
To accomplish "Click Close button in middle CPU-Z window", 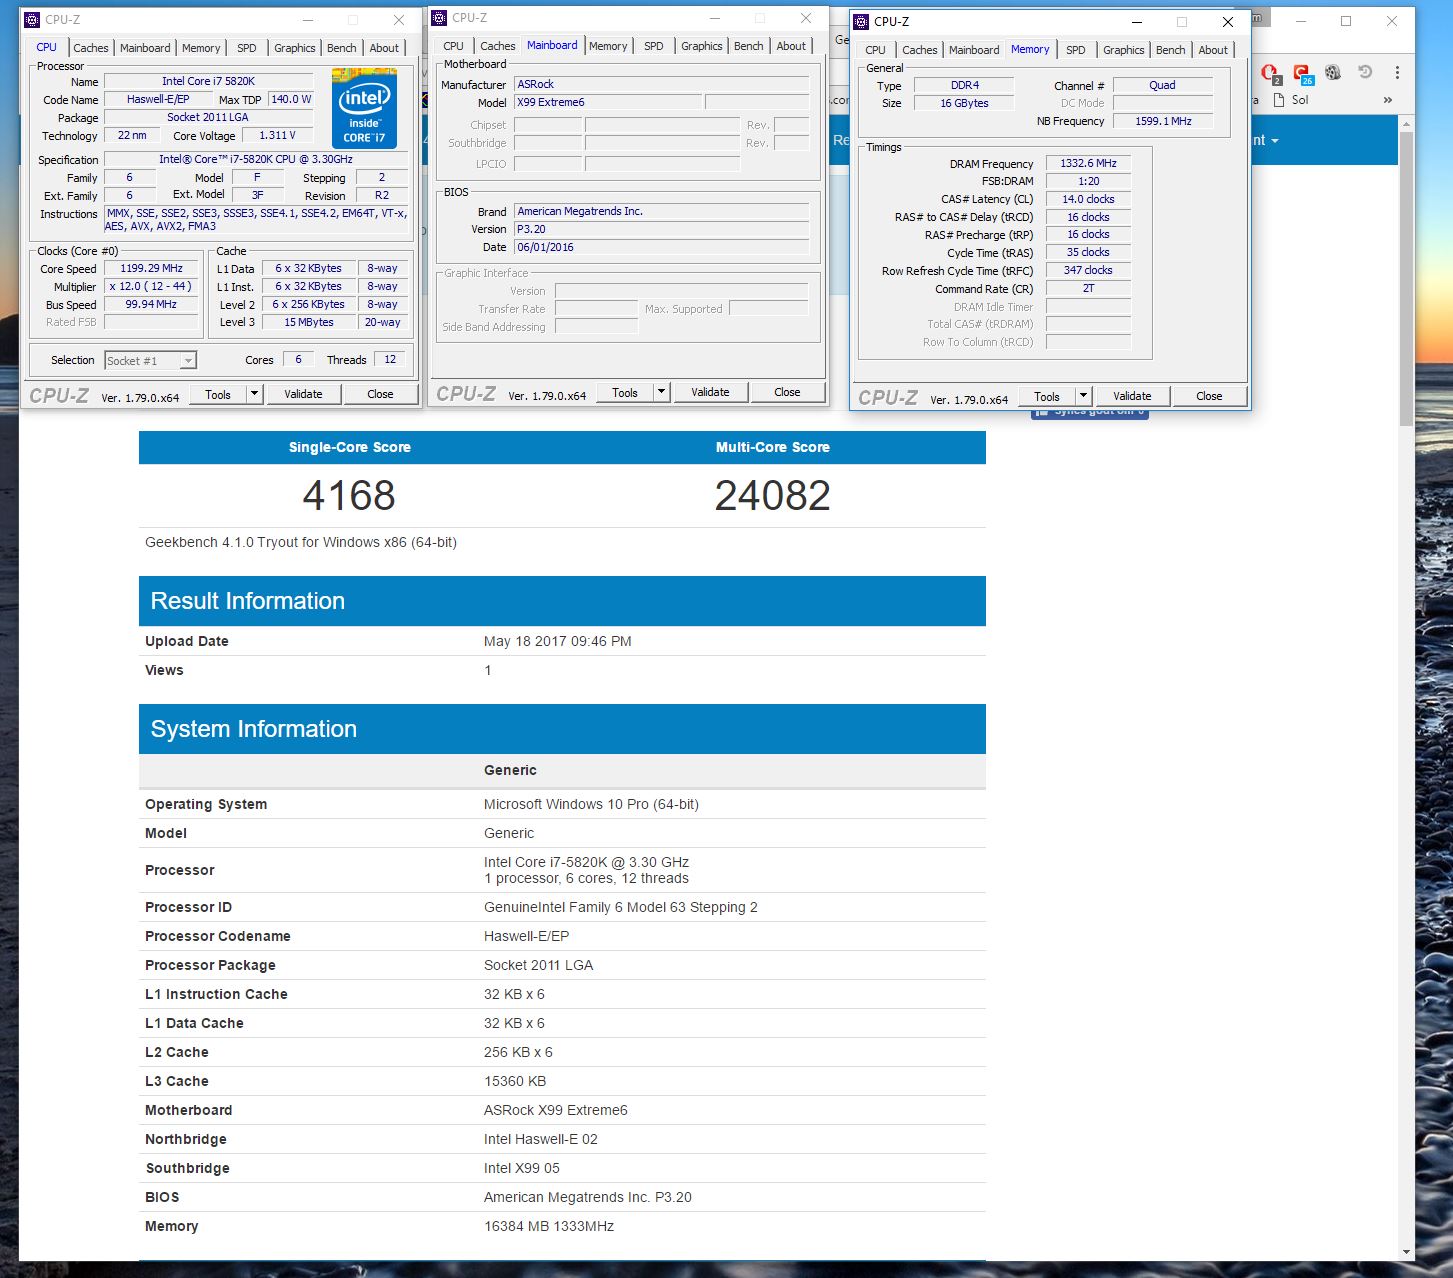I will click(787, 392).
